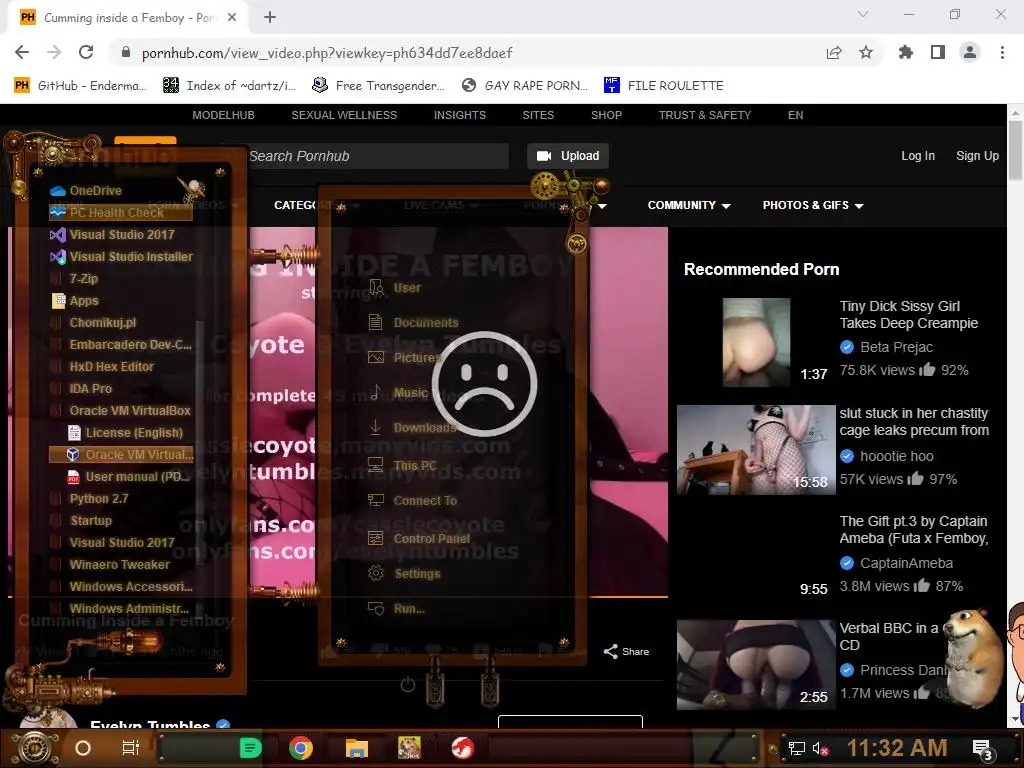Click the steampunk Start button on taskbar

pyautogui.click(x=35, y=748)
